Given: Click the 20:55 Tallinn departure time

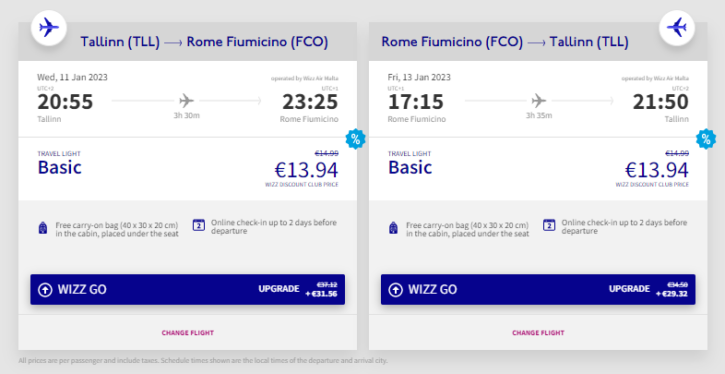Looking at the screenshot, I should pyautogui.click(x=65, y=102).
